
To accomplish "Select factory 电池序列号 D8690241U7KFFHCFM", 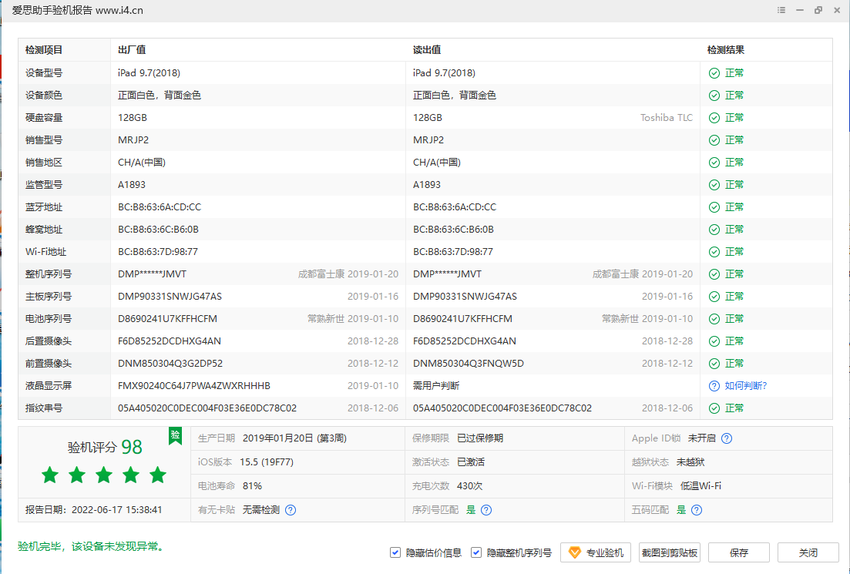I will pyautogui.click(x=168, y=319).
